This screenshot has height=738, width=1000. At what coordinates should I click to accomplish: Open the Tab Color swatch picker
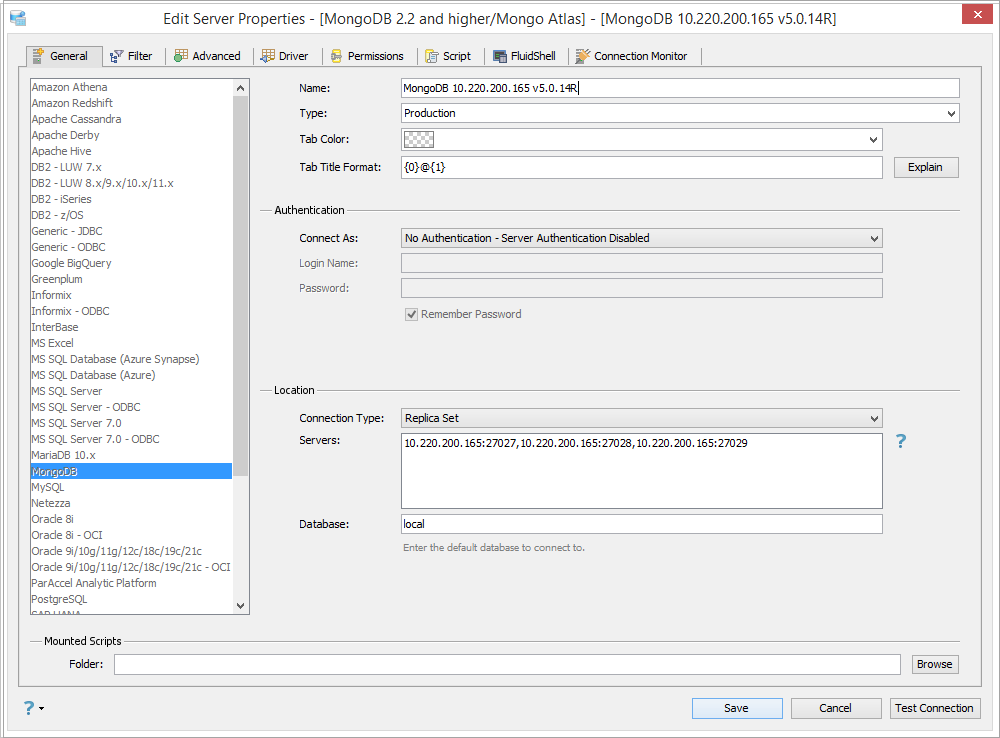click(642, 140)
